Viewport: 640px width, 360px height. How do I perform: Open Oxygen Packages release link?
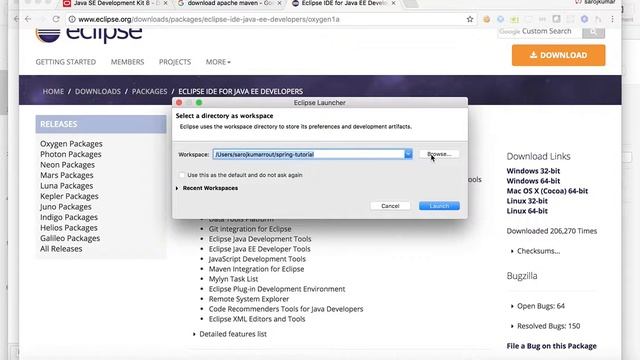click(x=71, y=144)
